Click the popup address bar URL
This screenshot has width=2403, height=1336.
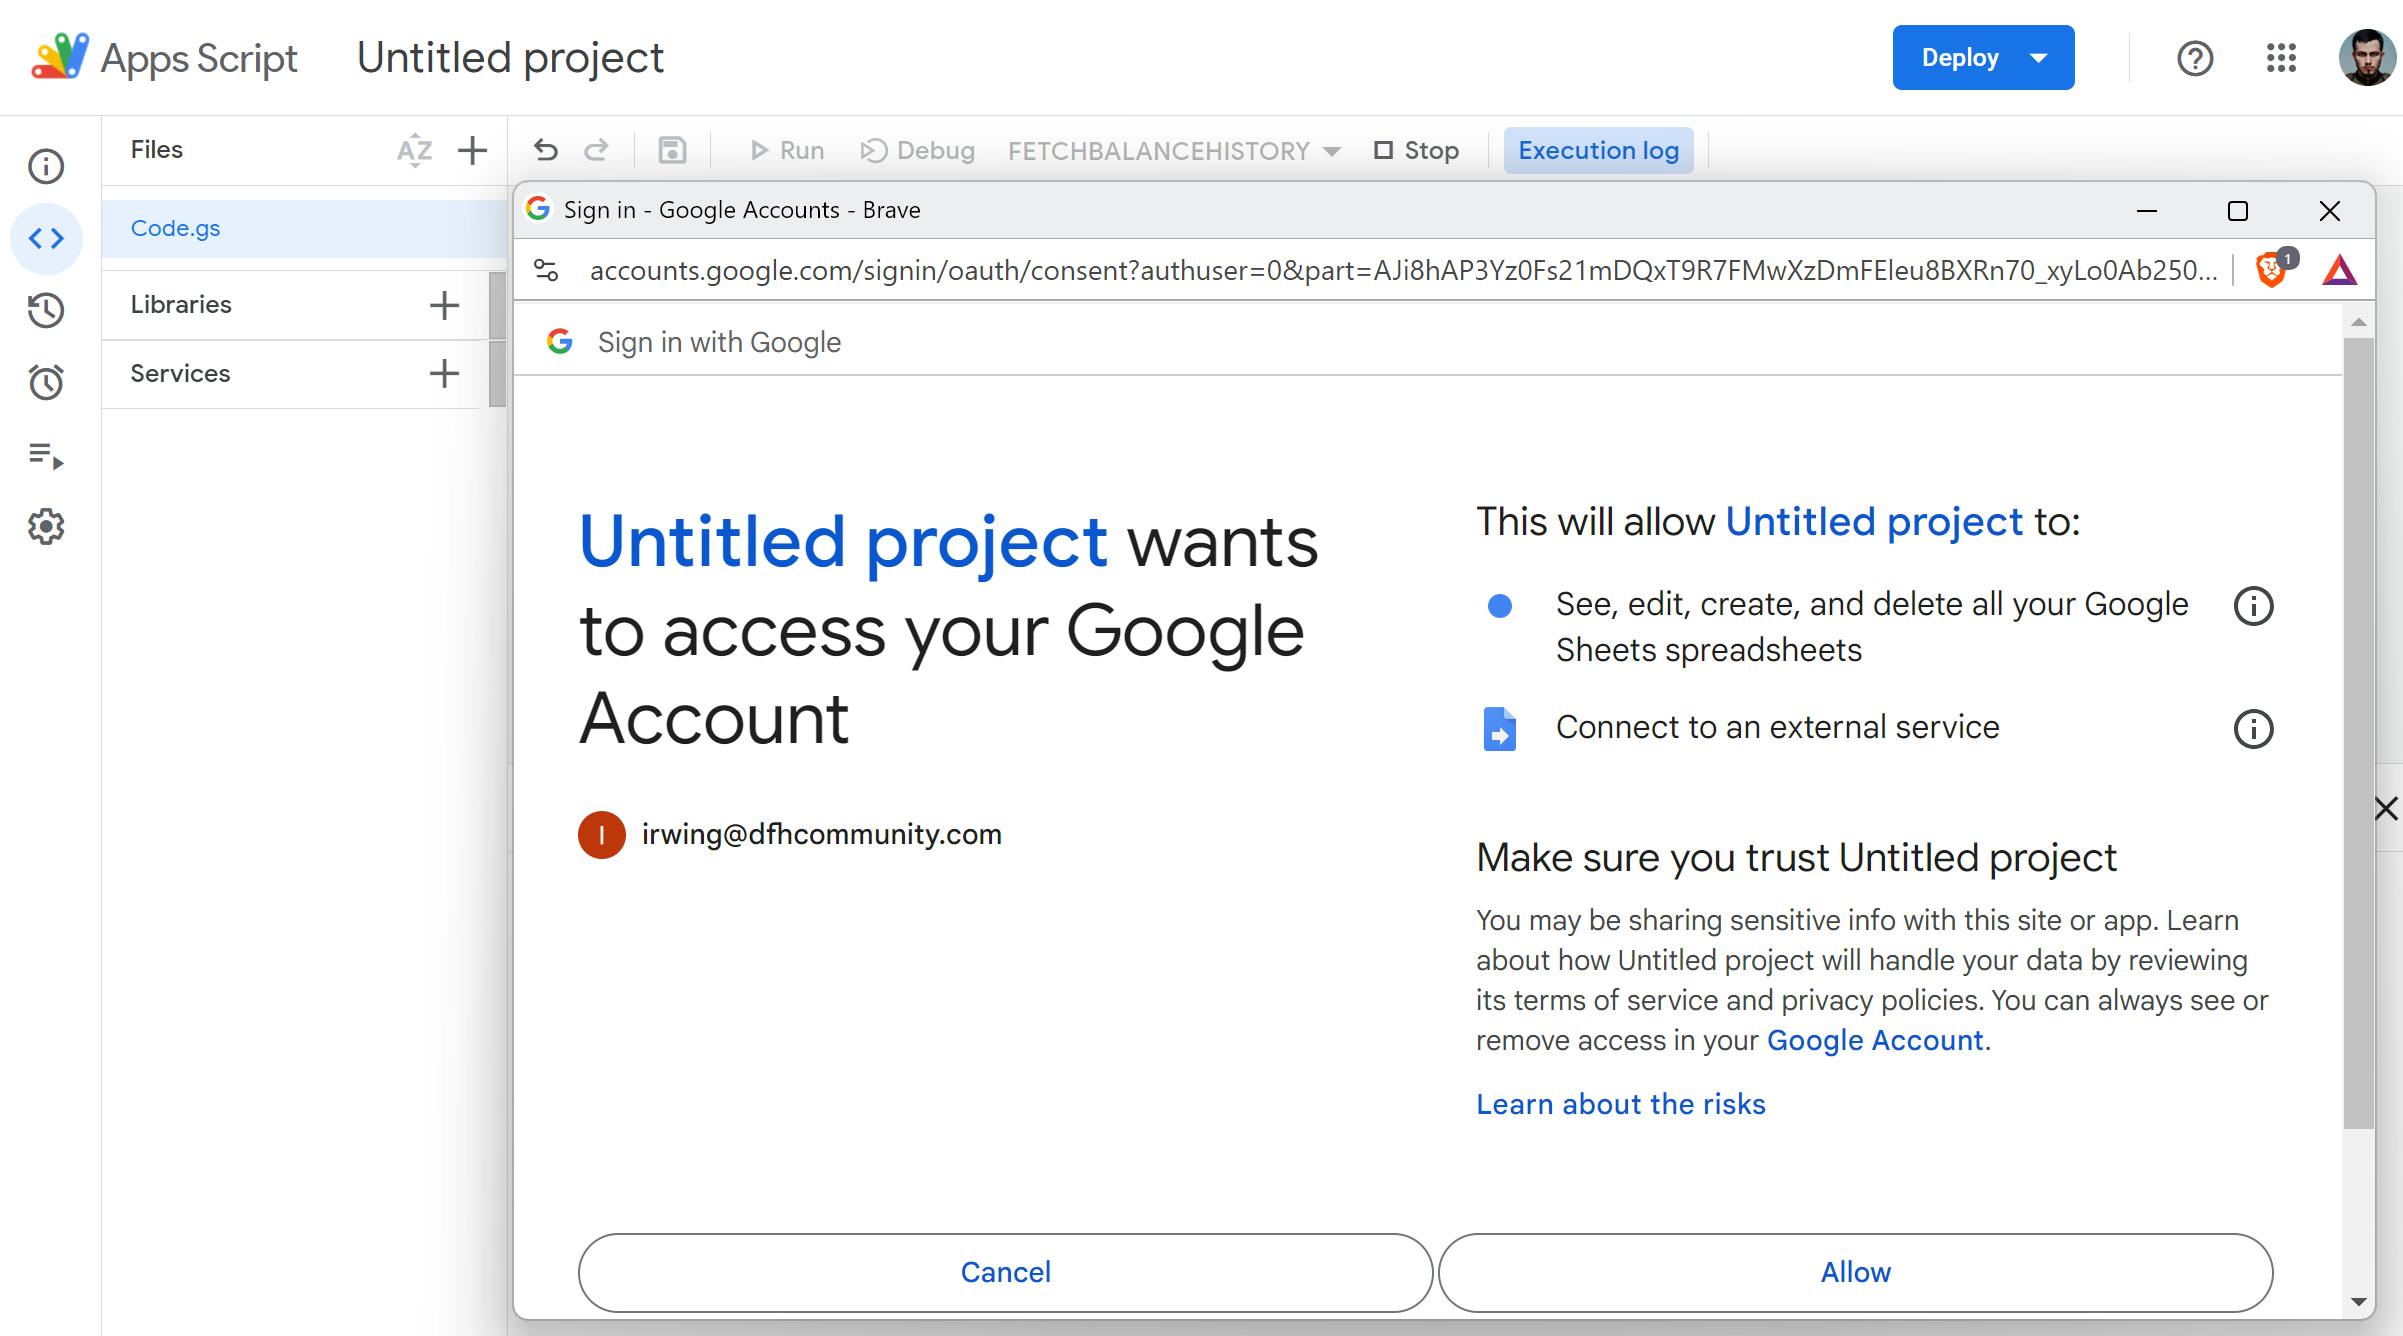(x=1403, y=270)
